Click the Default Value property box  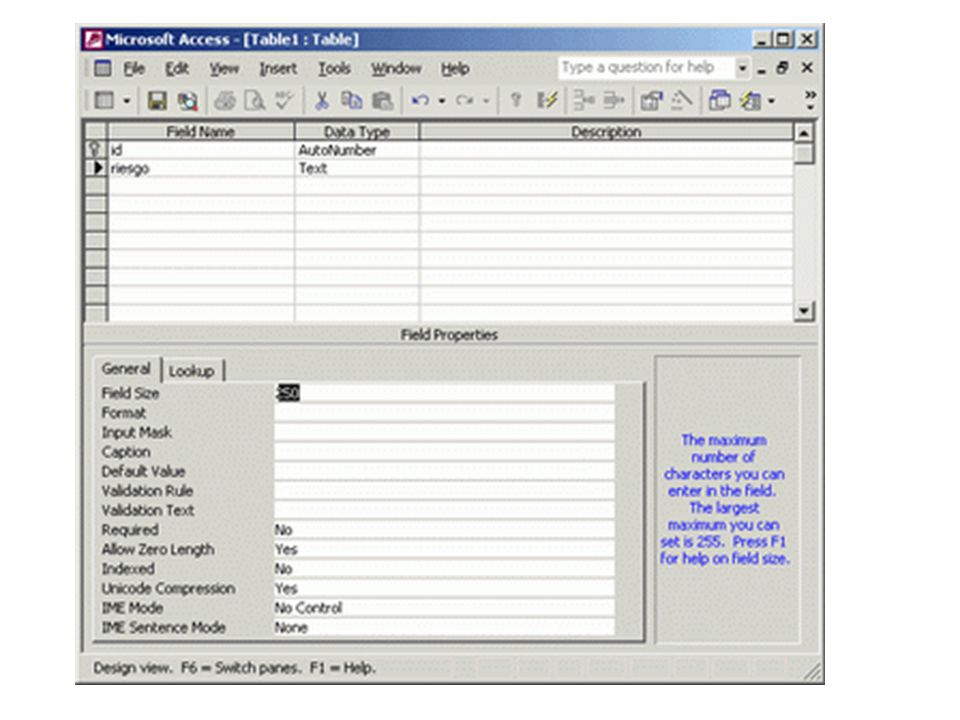444,471
